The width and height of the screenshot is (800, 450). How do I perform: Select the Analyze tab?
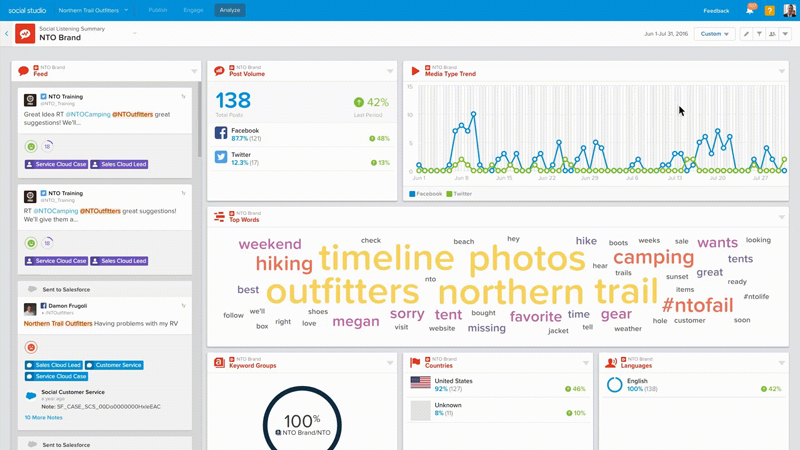230,10
